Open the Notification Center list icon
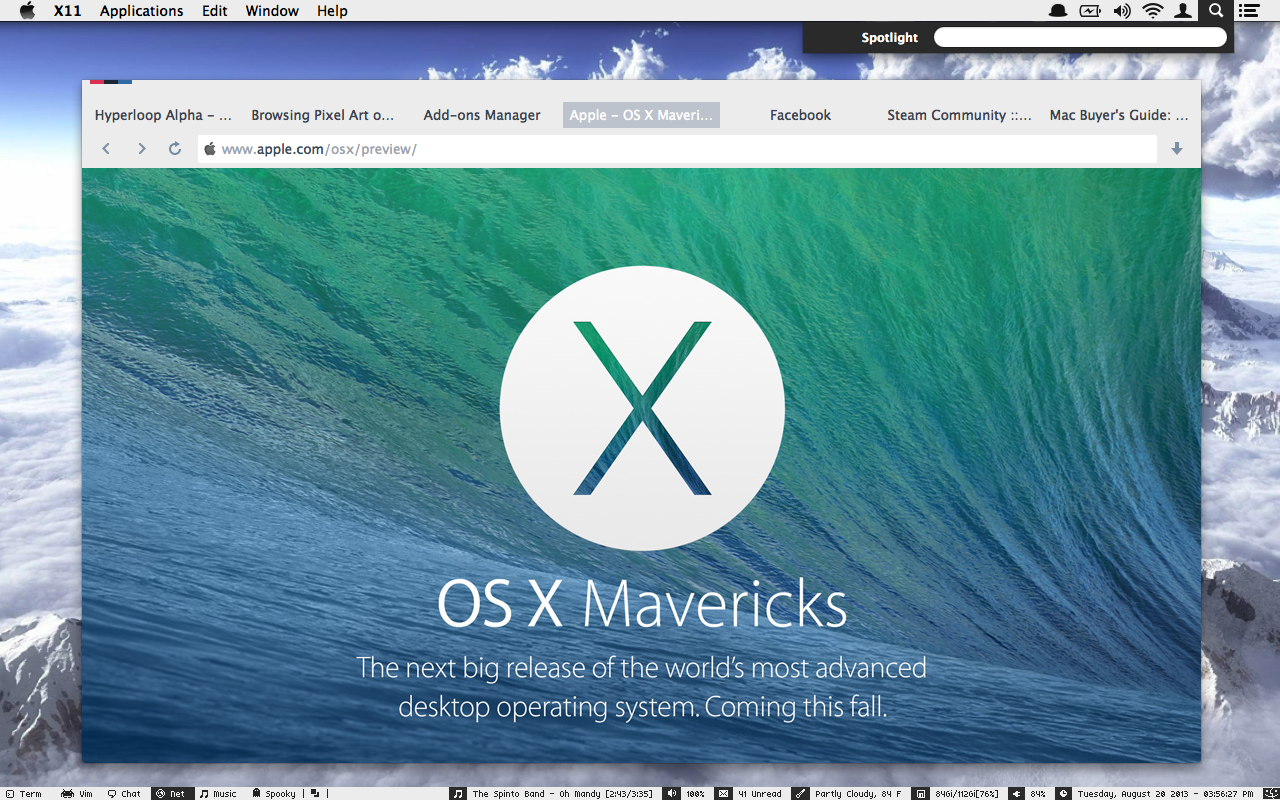This screenshot has height=800, width=1280. tap(1248, 11)
